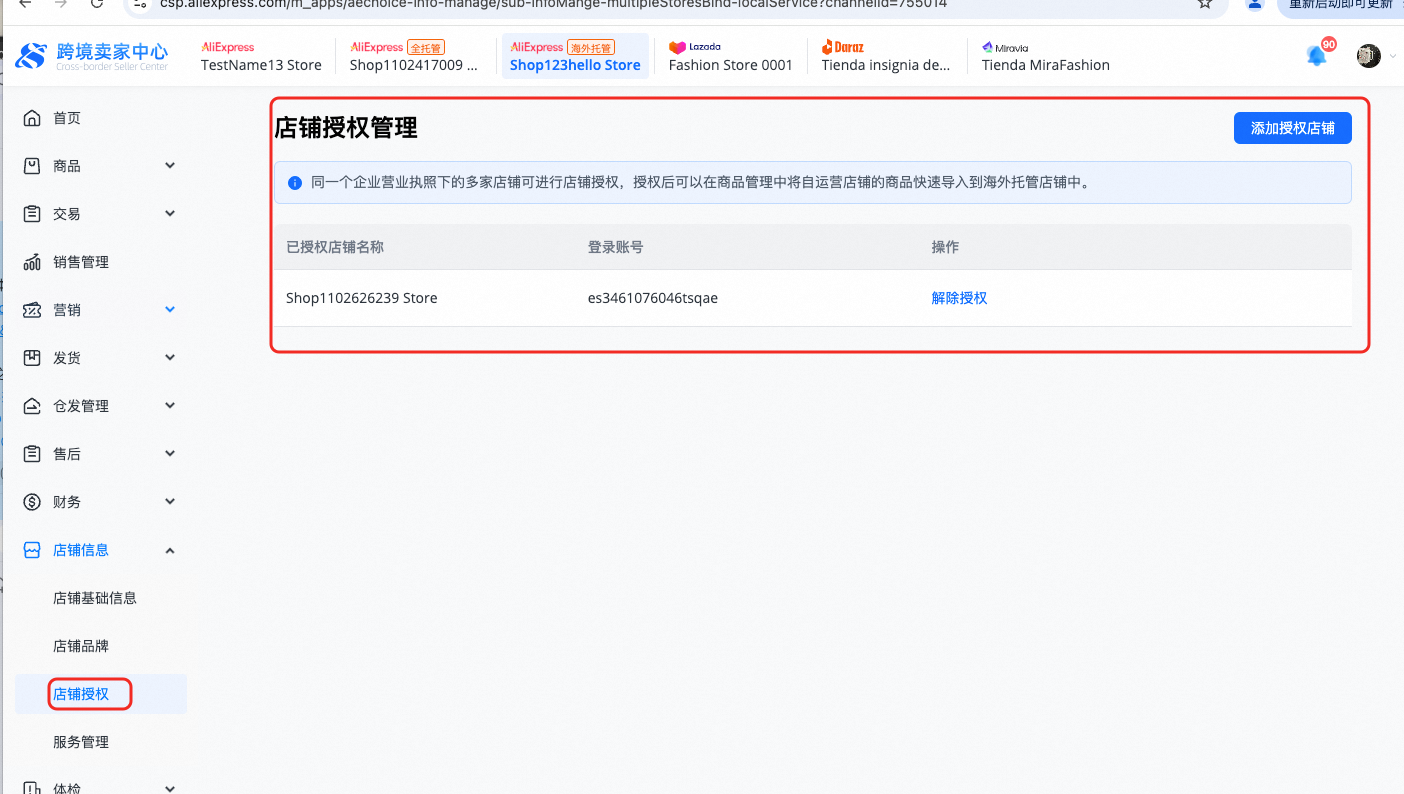Open 店铺基础信息 submenu item
Image resolution: width=1404 pixels, height=794 pixels.
[x=95, y=598]
